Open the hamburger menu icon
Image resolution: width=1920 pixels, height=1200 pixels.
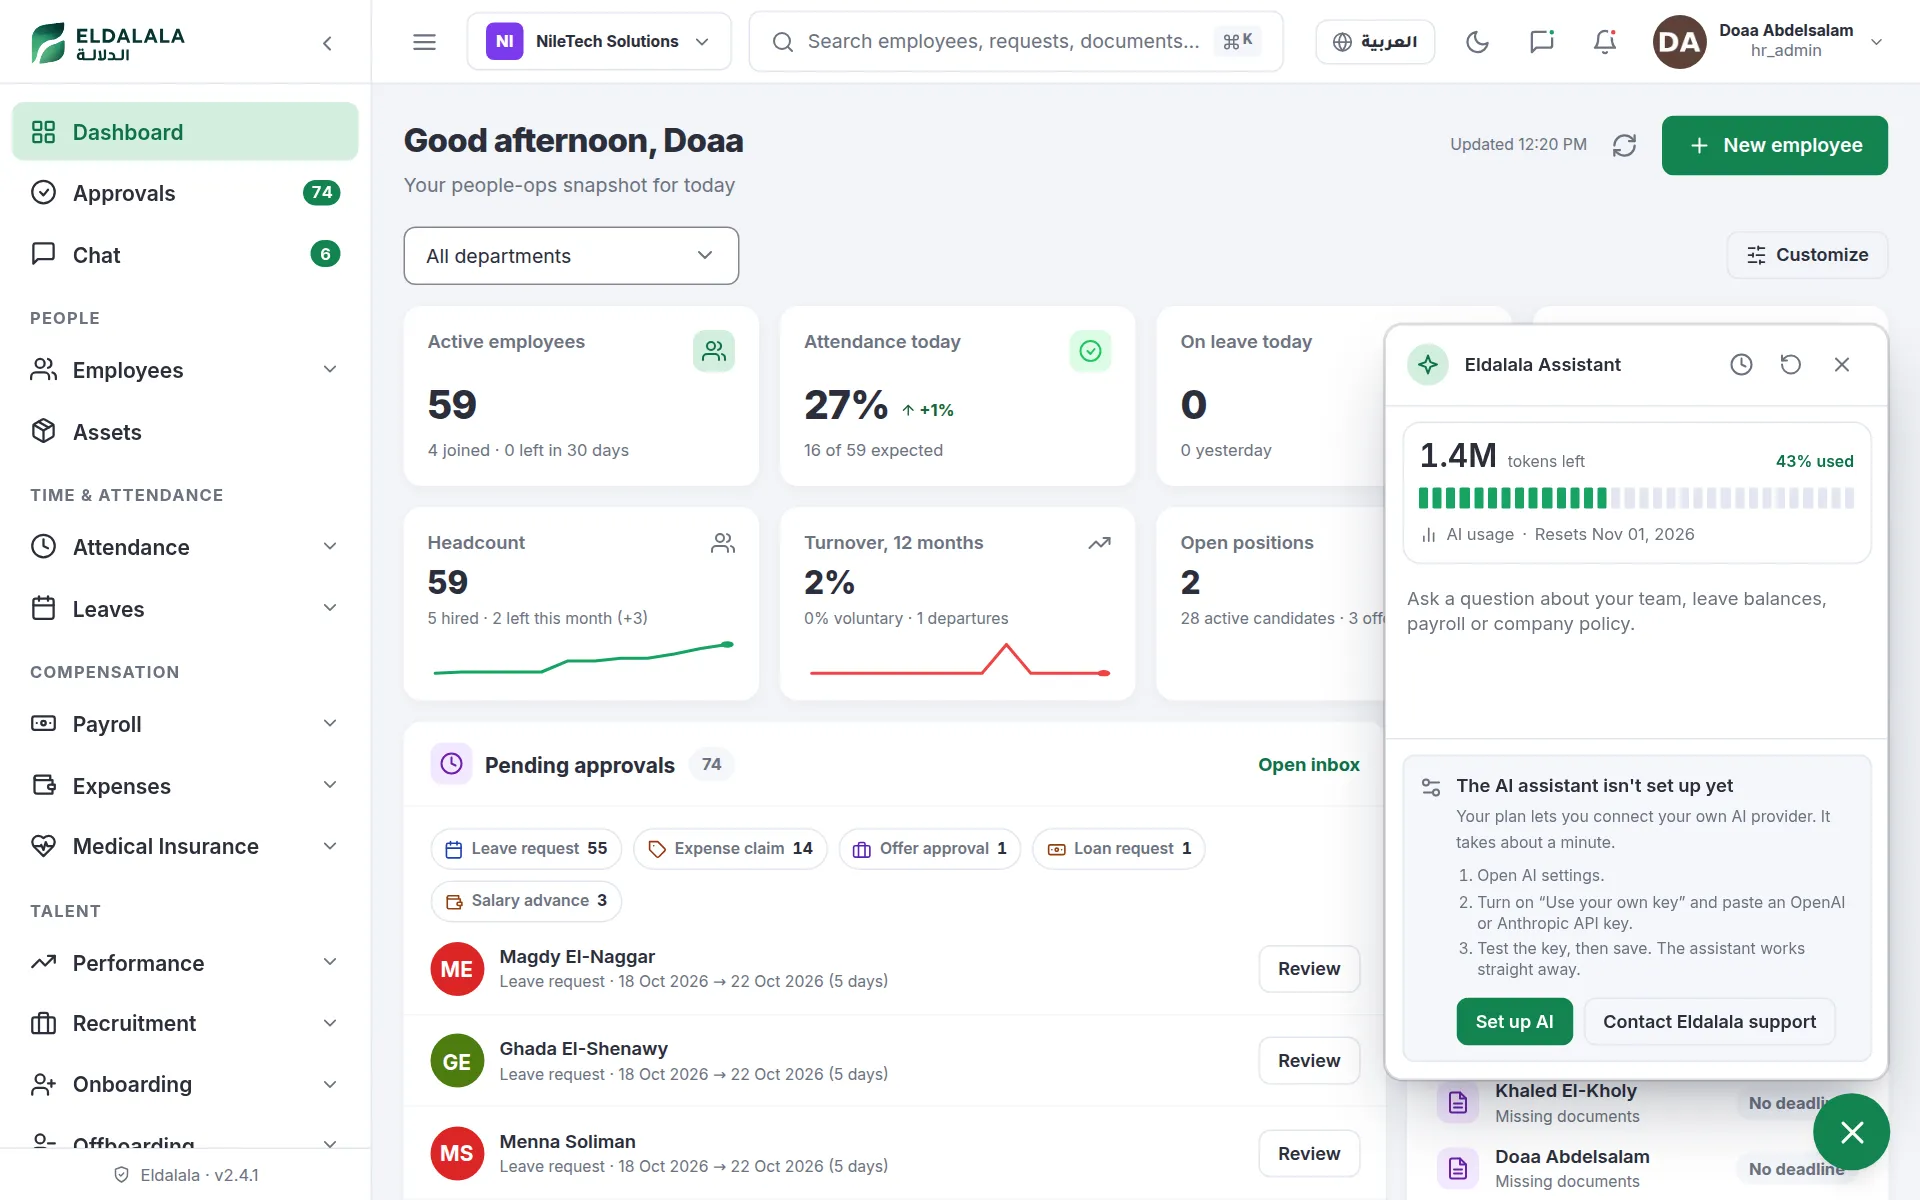pos(424,42)
